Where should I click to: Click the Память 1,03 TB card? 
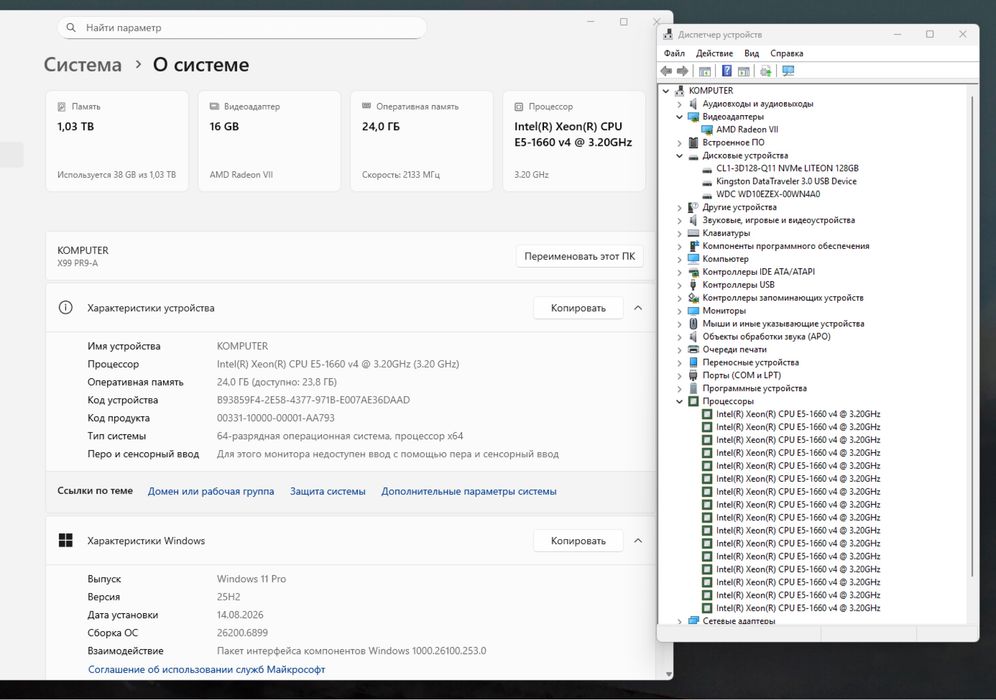pyautogui.click(x=117, y=141)
